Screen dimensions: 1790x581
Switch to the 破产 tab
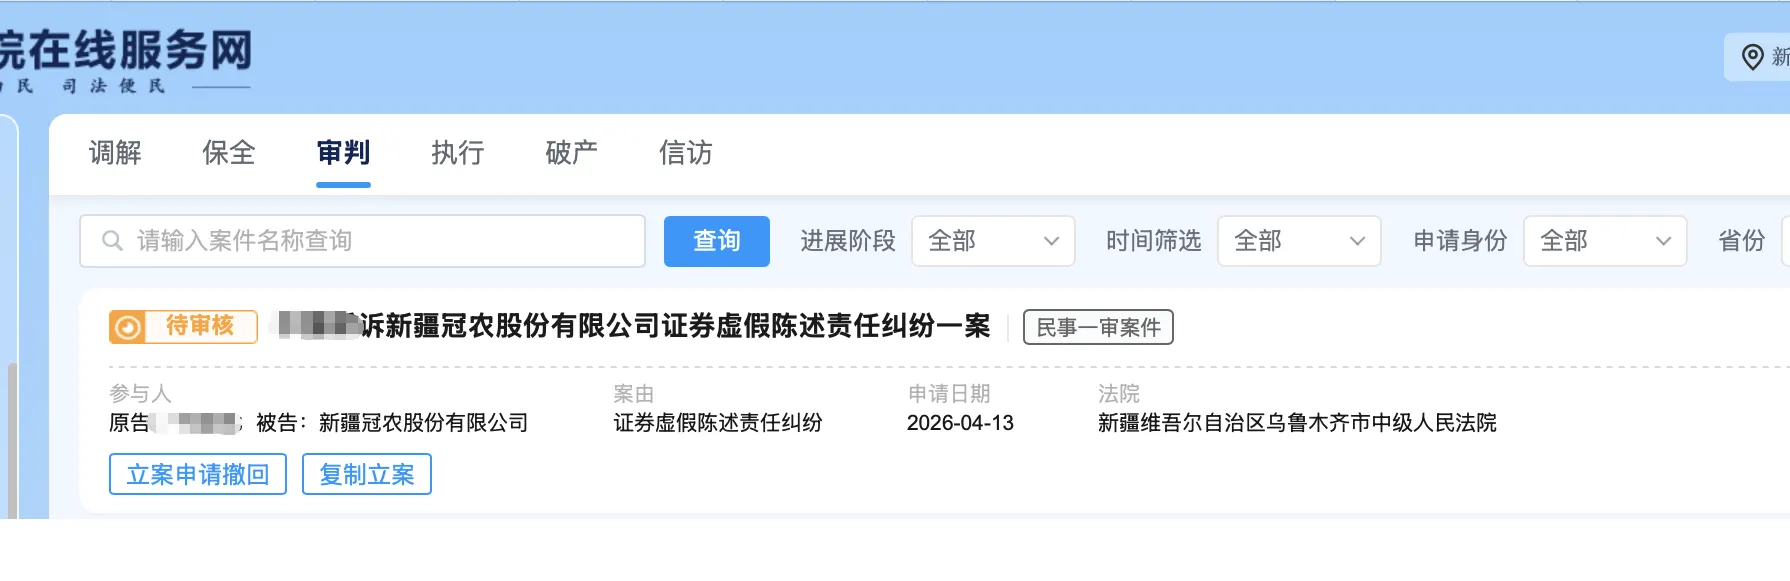571,153
